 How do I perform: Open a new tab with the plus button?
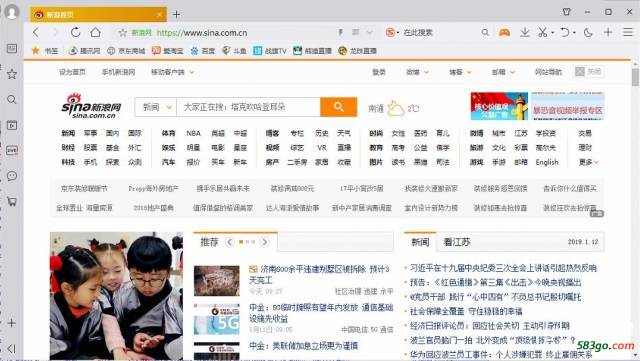[176, 15]
